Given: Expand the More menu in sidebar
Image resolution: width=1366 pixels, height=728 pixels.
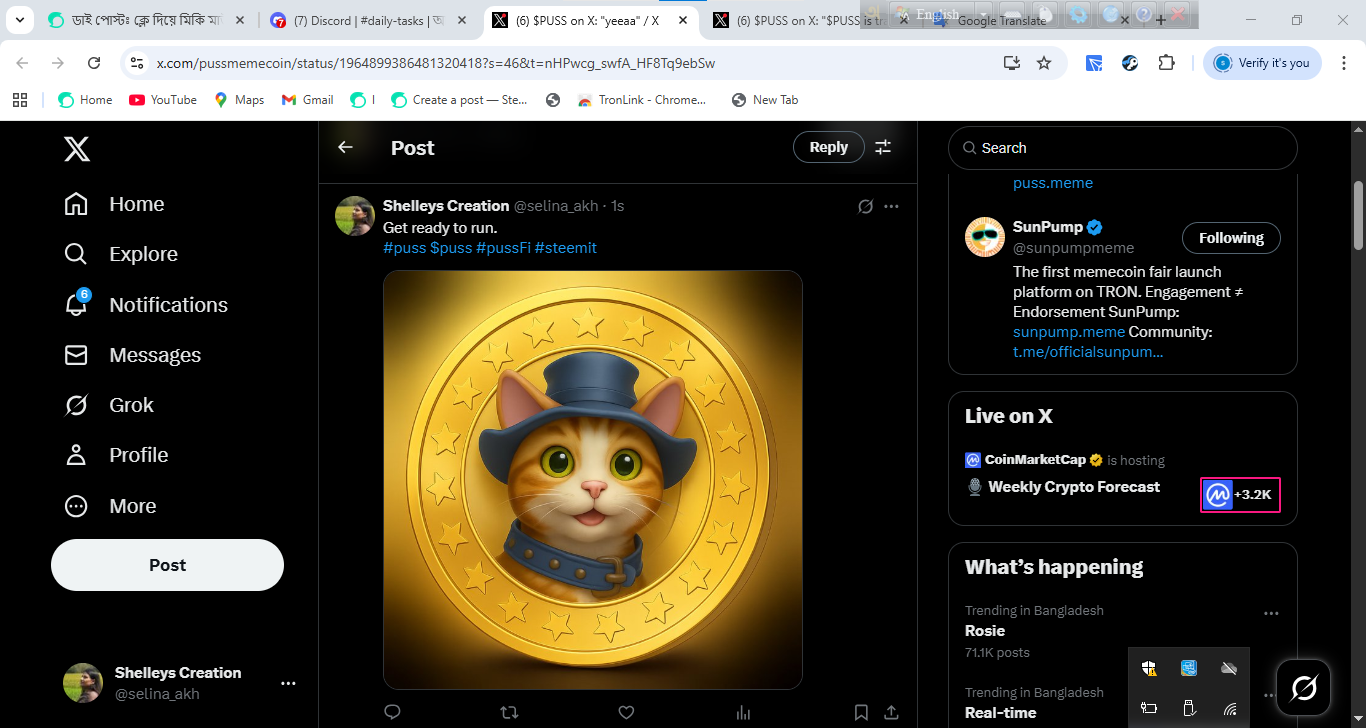Looking at the screenshot, I should pyautogui.click(x=110, y=506).
